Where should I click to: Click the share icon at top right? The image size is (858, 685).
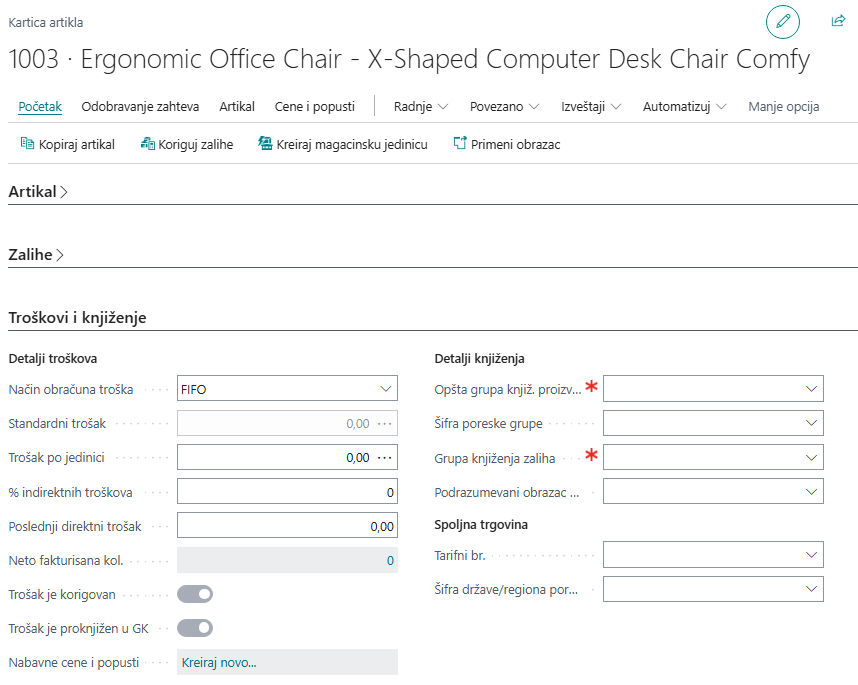click(838, 21)
